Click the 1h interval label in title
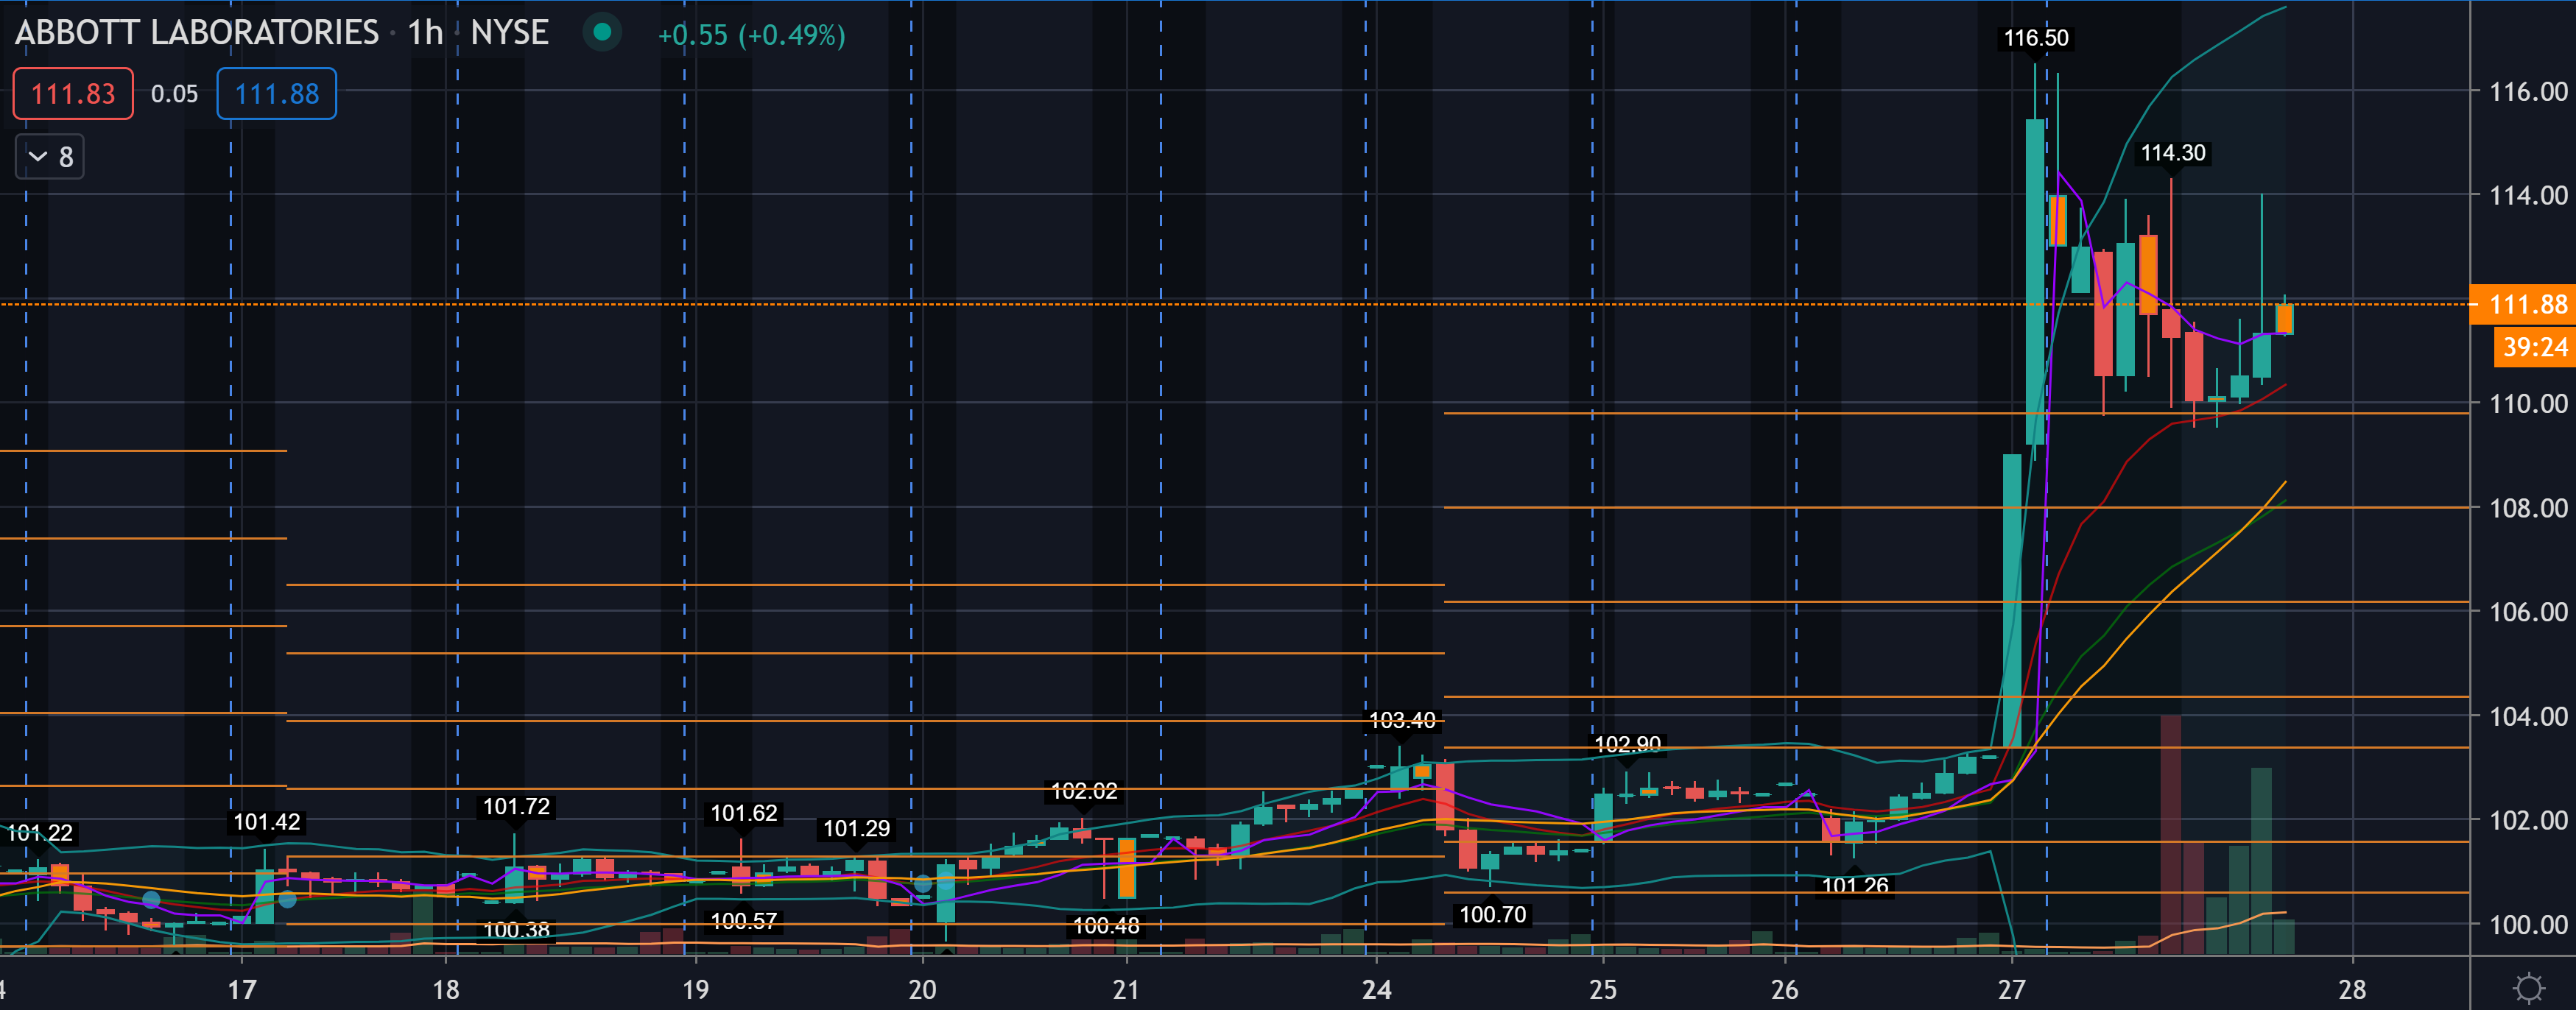The image size is (2576, 1010). [425, 33]
